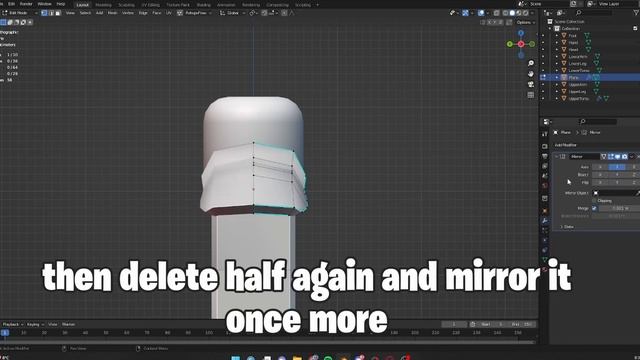Select wireframe viewport shading
The height and width of the screenshot is (360, 640).
click(506, 13)
